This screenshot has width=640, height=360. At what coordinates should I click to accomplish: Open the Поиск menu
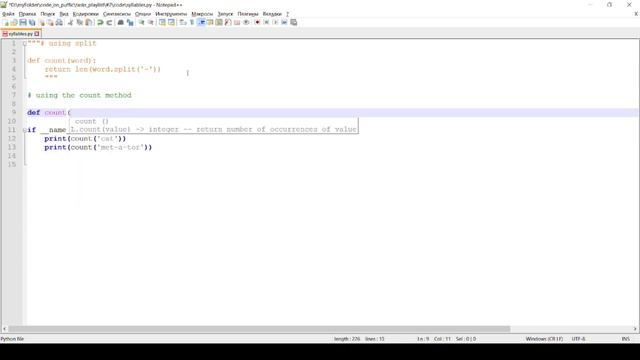tap(47, 14)
